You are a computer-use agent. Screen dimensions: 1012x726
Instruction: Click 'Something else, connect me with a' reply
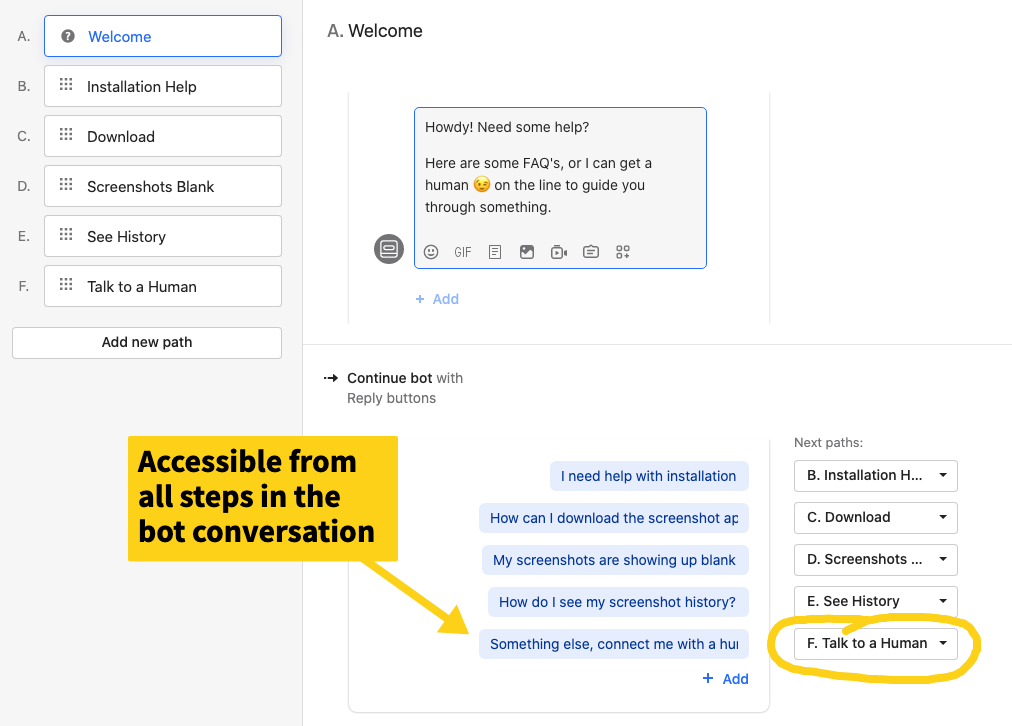[614, 644]
